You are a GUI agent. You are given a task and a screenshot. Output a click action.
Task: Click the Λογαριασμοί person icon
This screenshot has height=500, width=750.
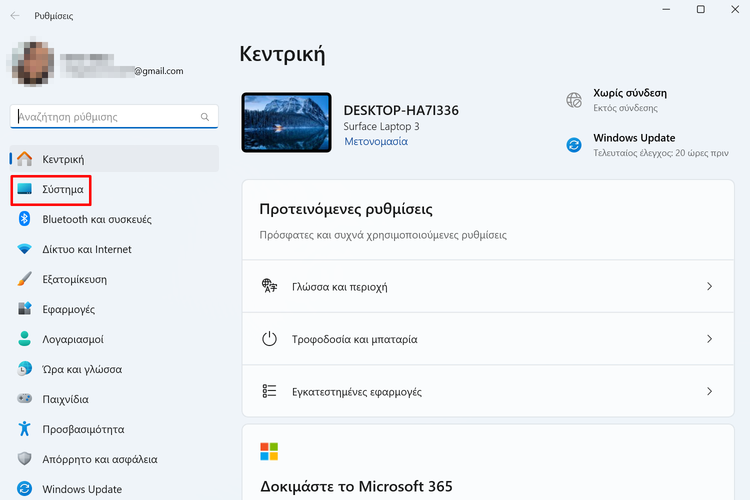(x=24, y=339)
